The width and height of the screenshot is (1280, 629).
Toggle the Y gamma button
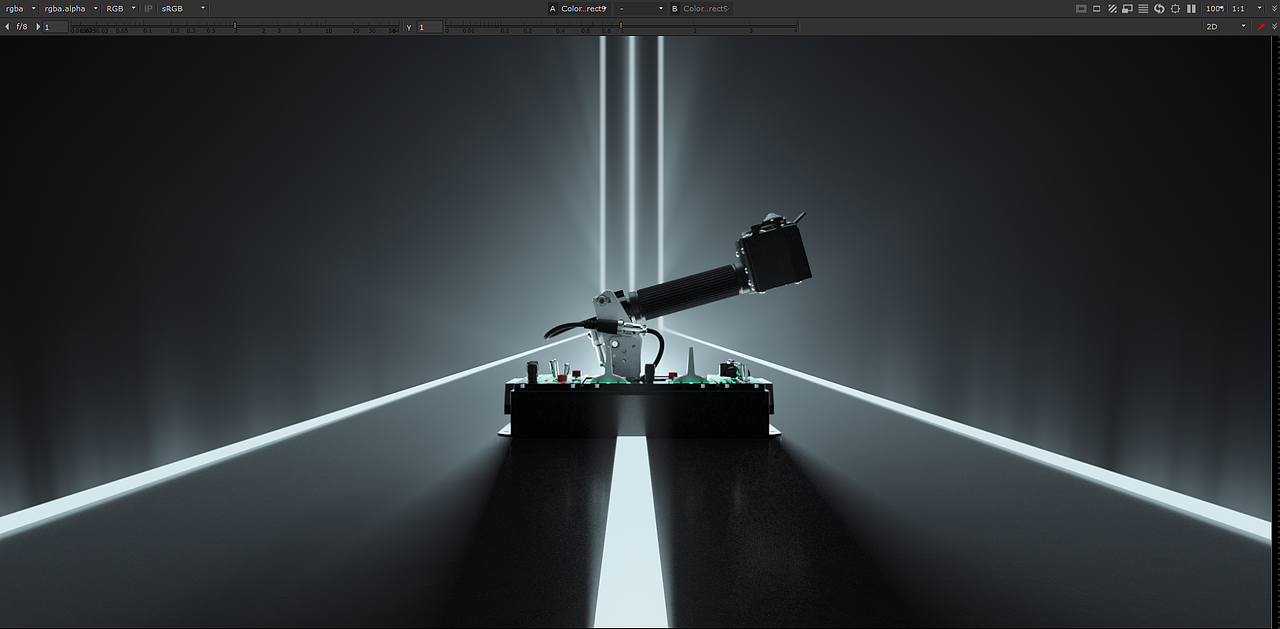(409, 27)
